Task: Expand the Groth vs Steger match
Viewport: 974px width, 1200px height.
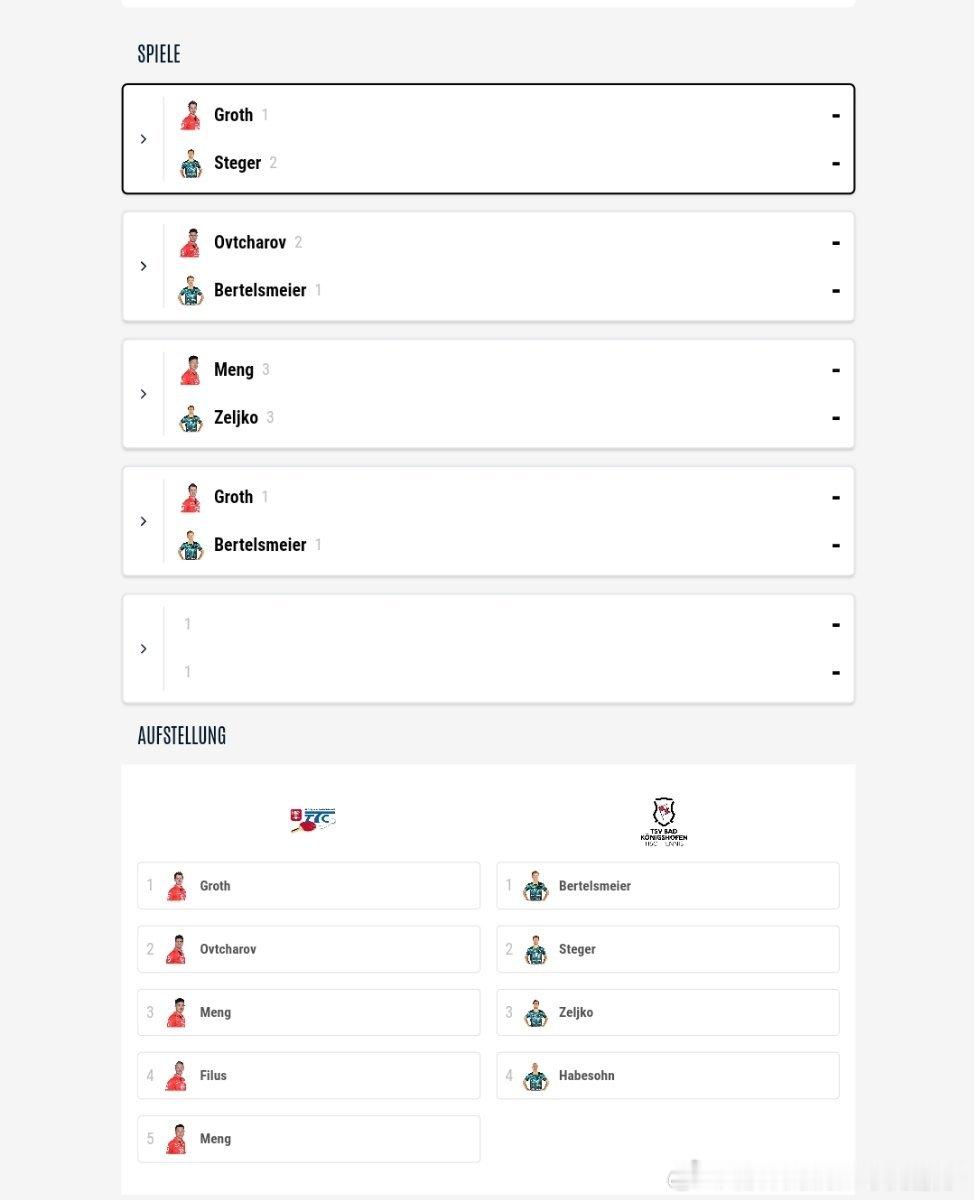Action: coord(143,139)
